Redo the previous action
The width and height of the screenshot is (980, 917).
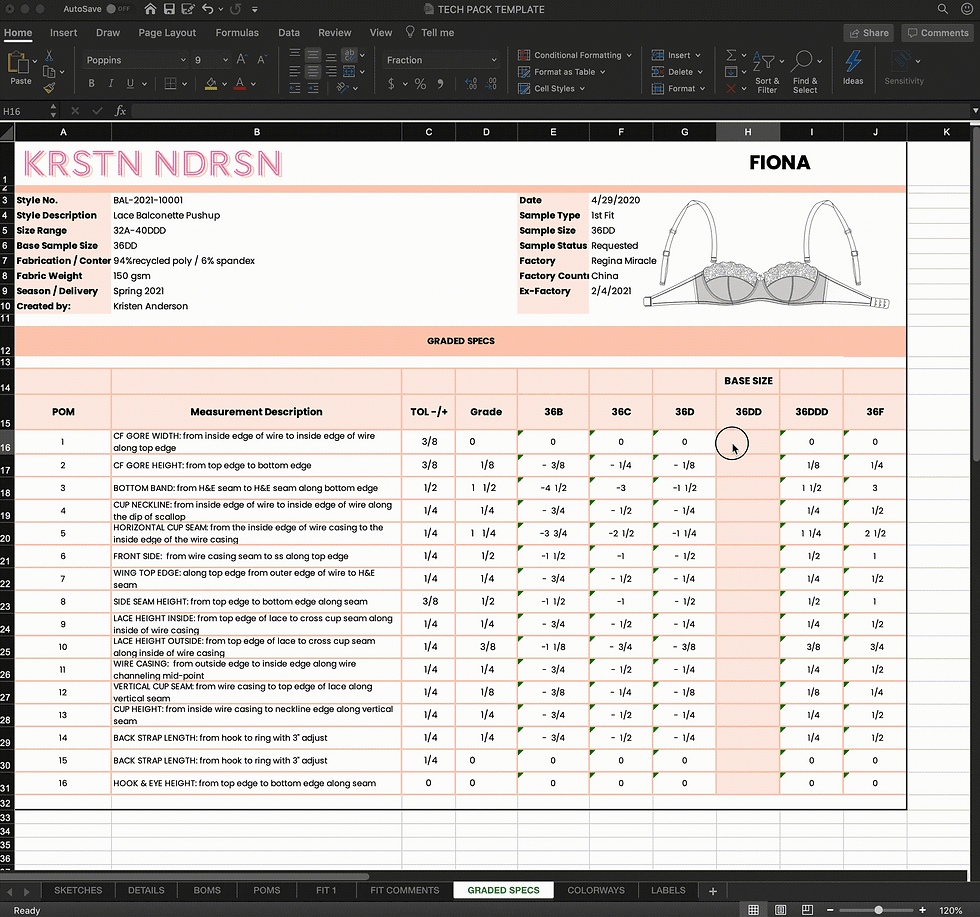click(236, 9)
